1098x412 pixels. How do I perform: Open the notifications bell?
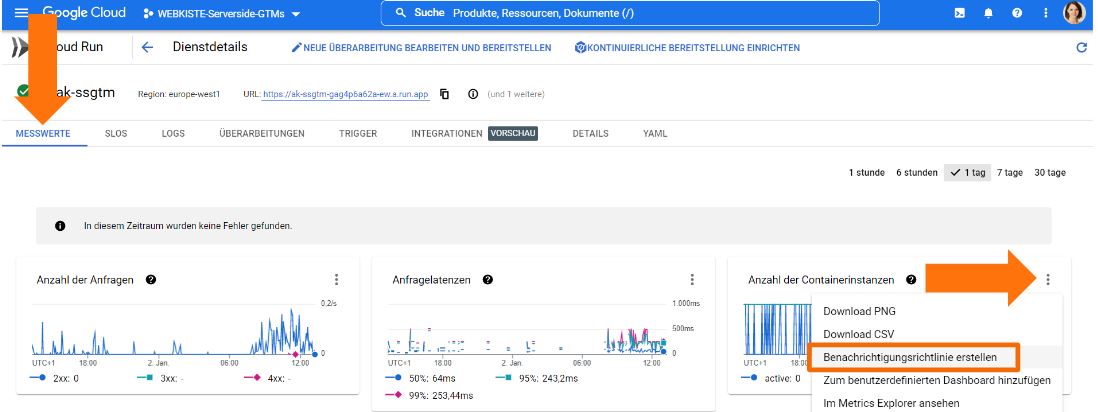(x=989, y=13)
